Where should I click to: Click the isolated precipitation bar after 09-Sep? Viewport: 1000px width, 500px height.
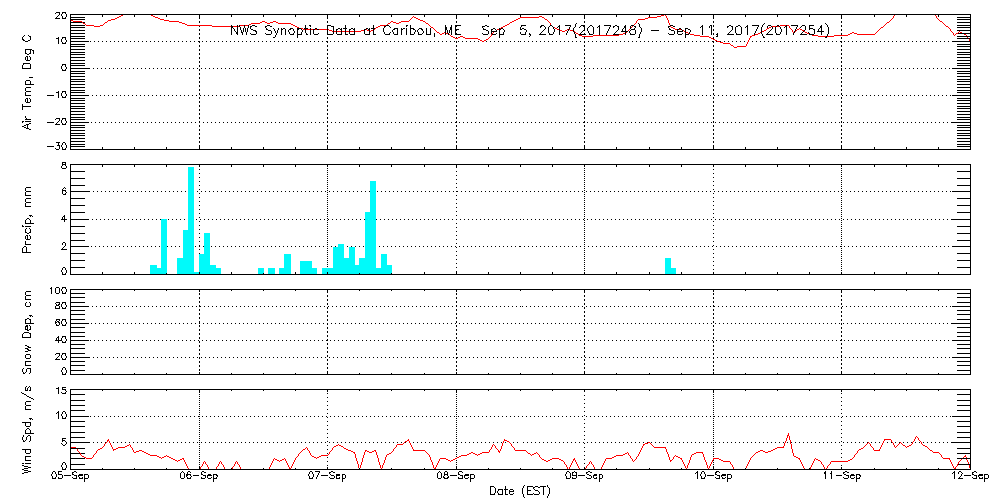(668, 265)
